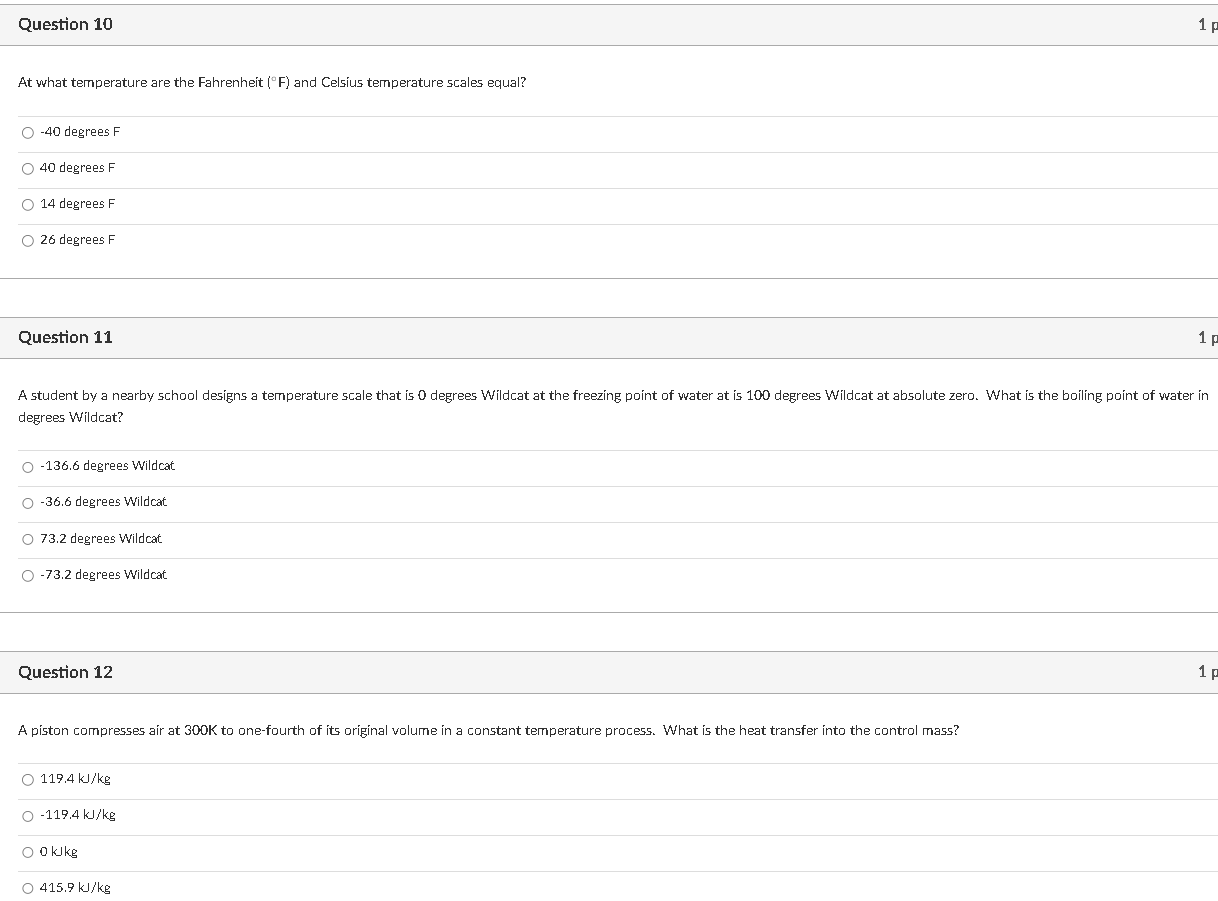Choose the 14 degrees F answer
This screenshot has width=1218, height=901.
[28, 204]
